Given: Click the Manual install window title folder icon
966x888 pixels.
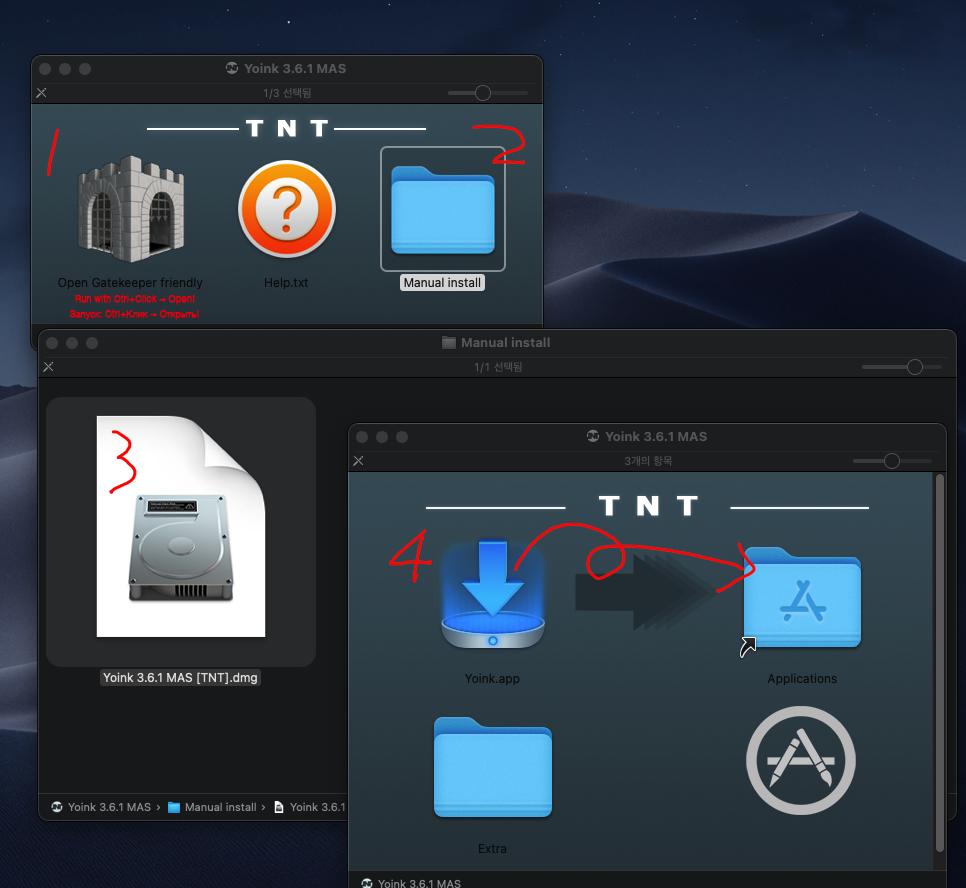Looking at the screenshot, I should [x=449, y=343].
